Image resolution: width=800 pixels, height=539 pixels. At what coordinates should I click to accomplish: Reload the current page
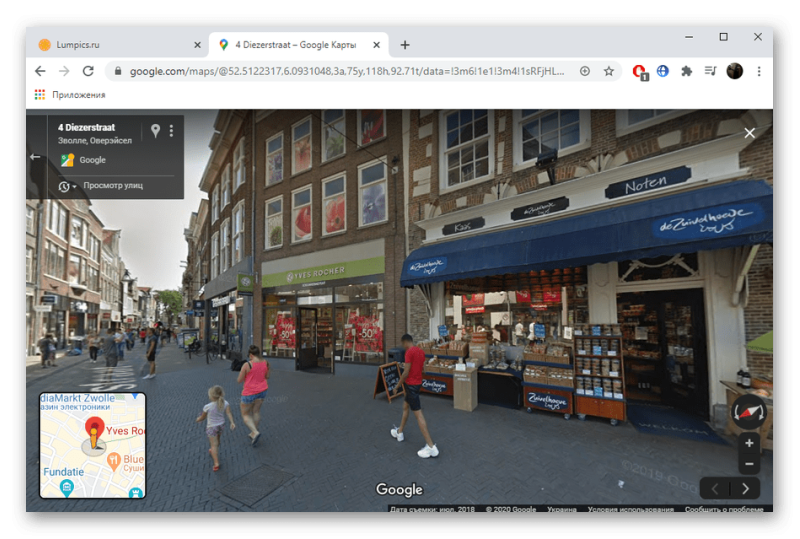coord(88,71)
